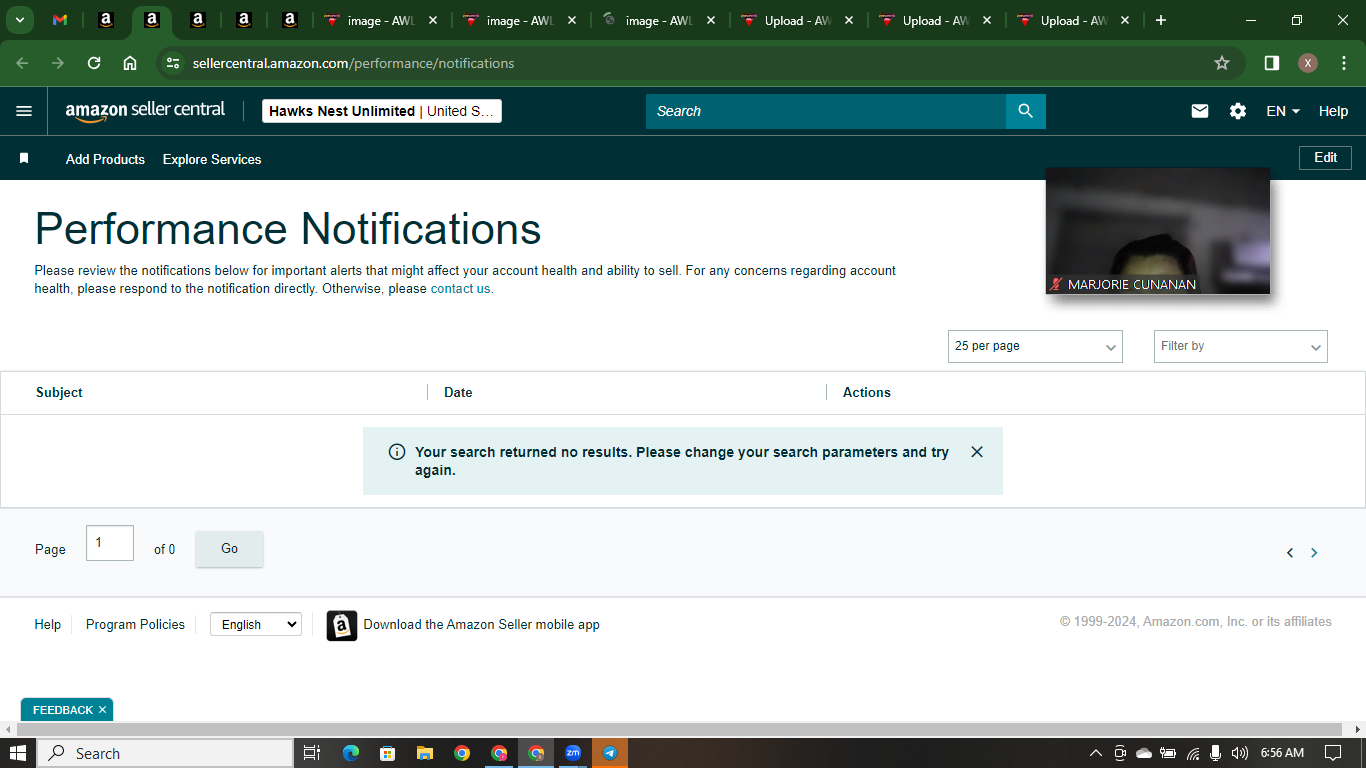The image size is (1366, 768).
Task: Click the Edit button
Action: click(x=1325, y=158)
